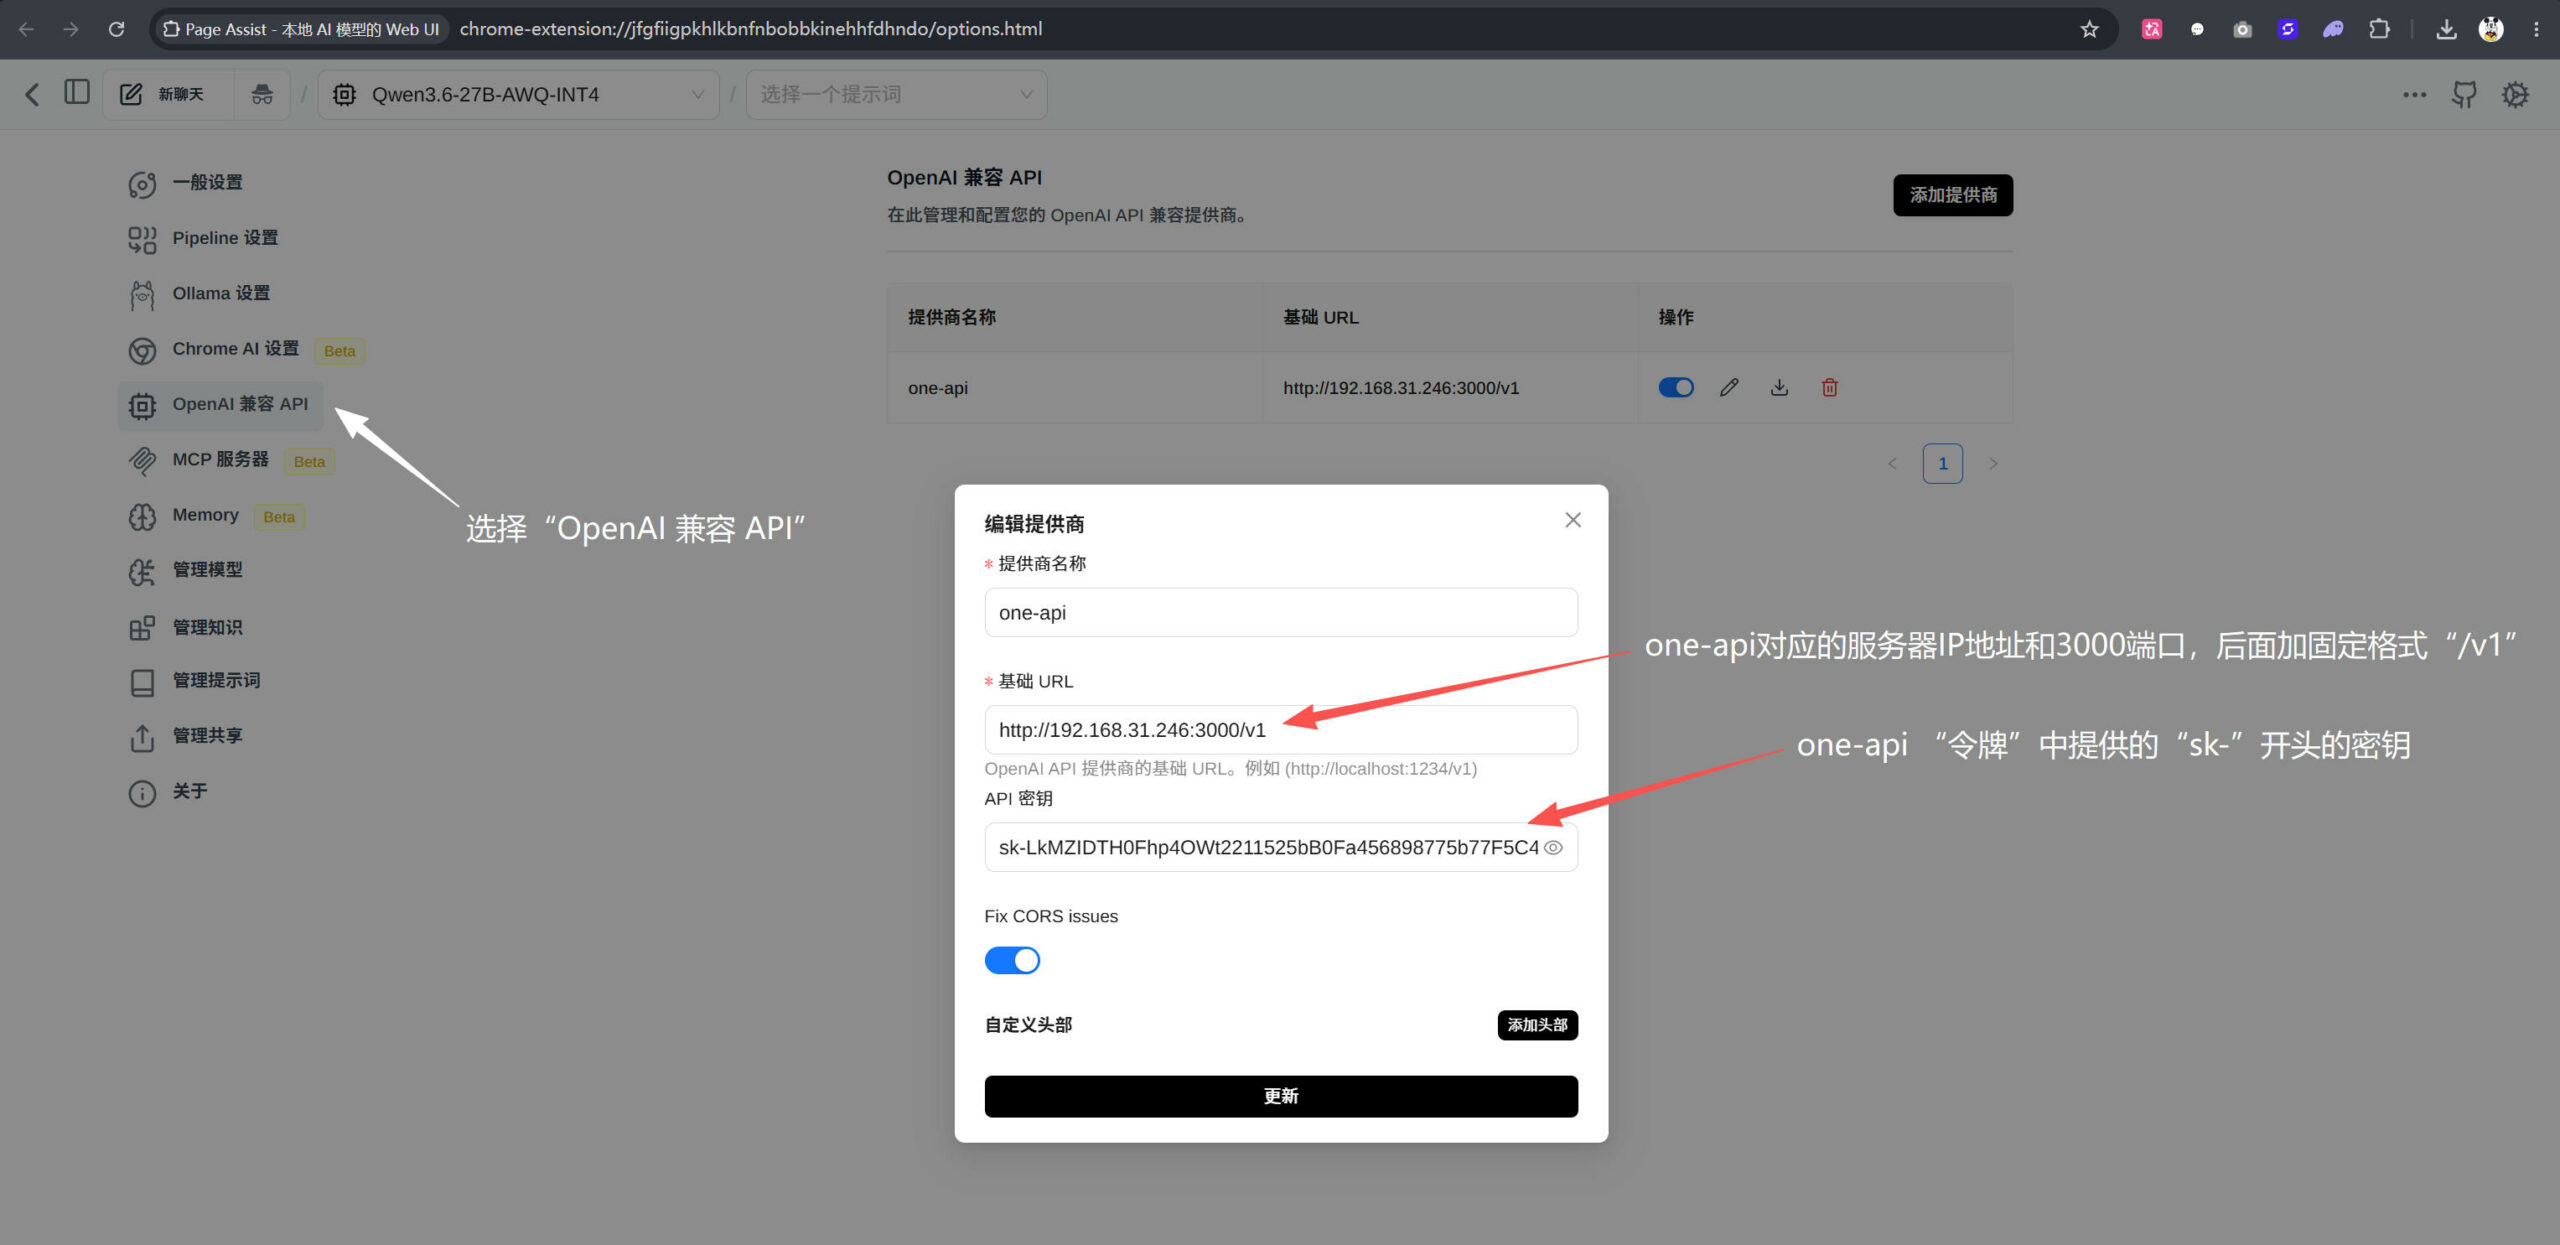Select page 1 in pagination

[1942, 463]
